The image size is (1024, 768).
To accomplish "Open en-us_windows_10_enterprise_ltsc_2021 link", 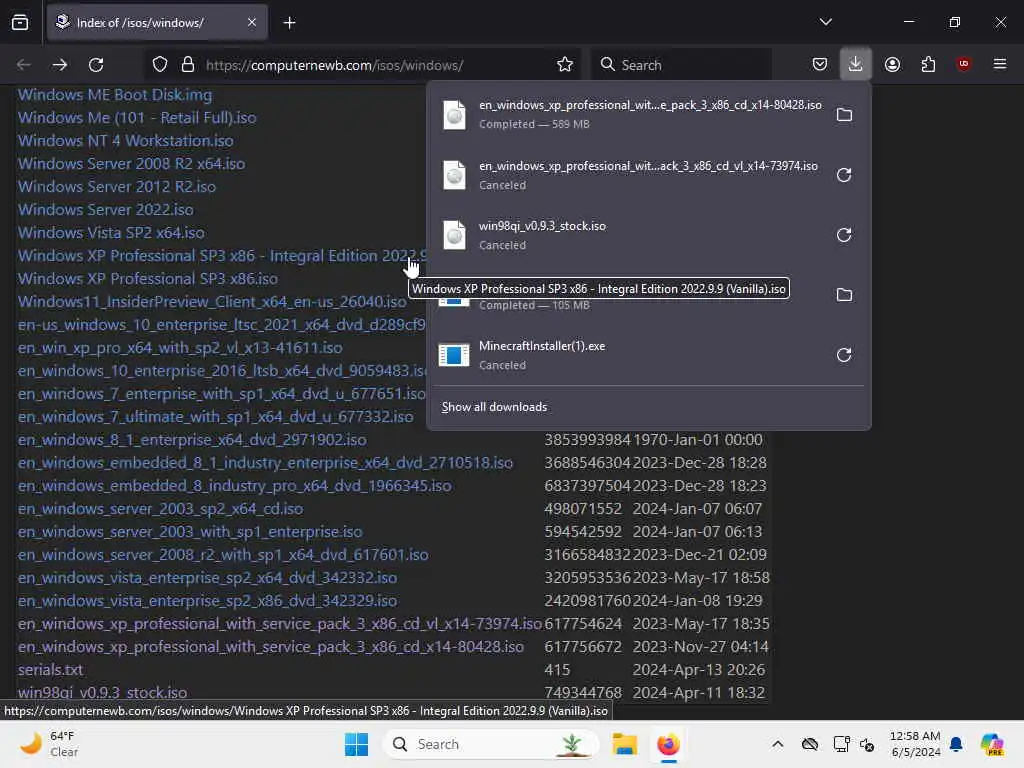I will click(222, 325).
